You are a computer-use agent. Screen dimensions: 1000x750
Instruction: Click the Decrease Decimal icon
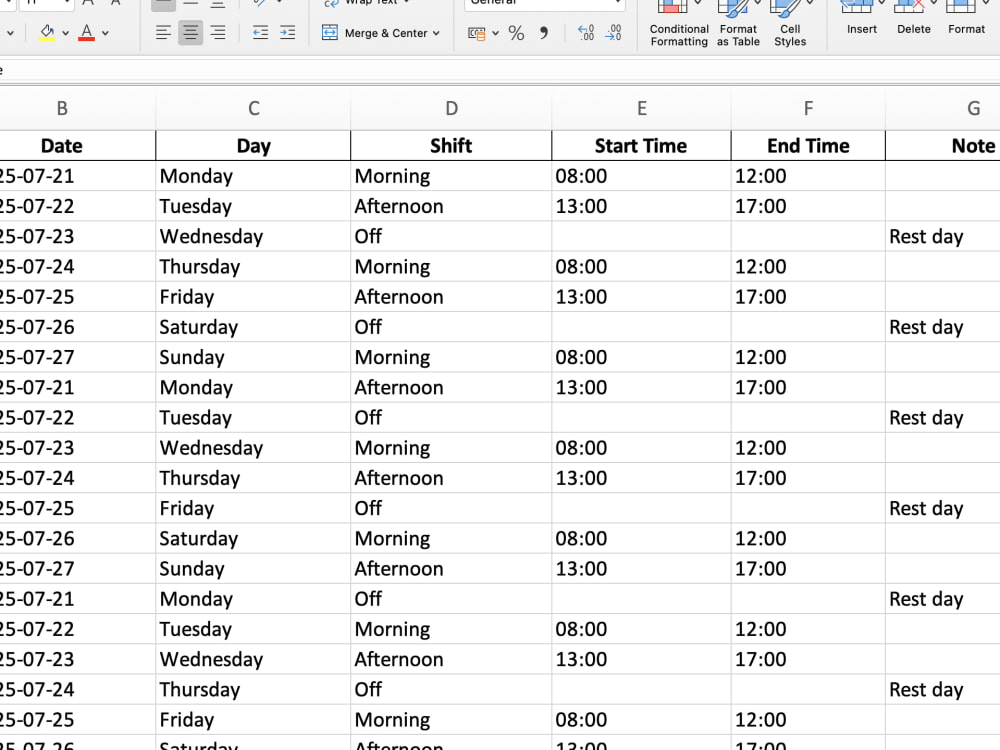[613, 33]
